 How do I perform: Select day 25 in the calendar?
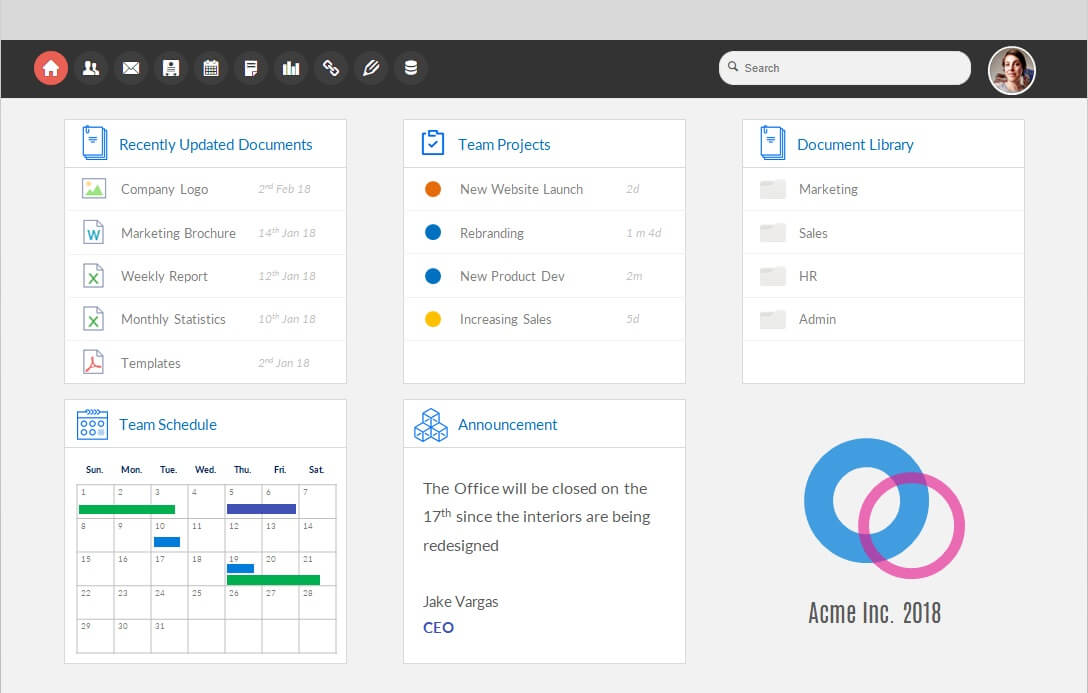click(x=206, y=602)
